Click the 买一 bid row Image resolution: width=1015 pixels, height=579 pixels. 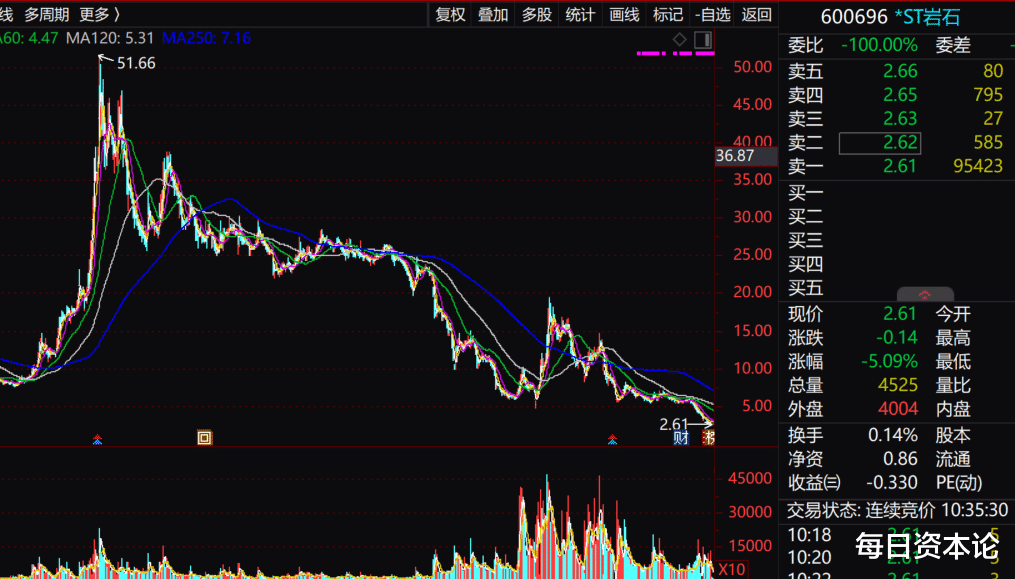click(x=897, y=193)
